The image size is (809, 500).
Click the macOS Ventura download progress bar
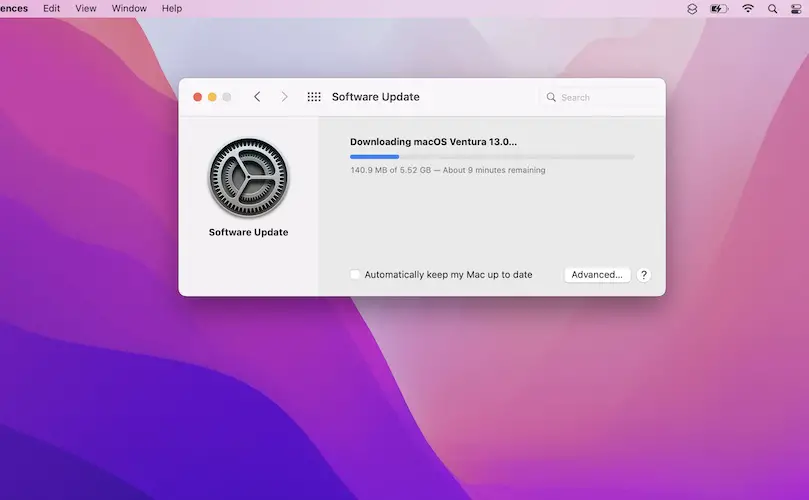tap(491, 157)
